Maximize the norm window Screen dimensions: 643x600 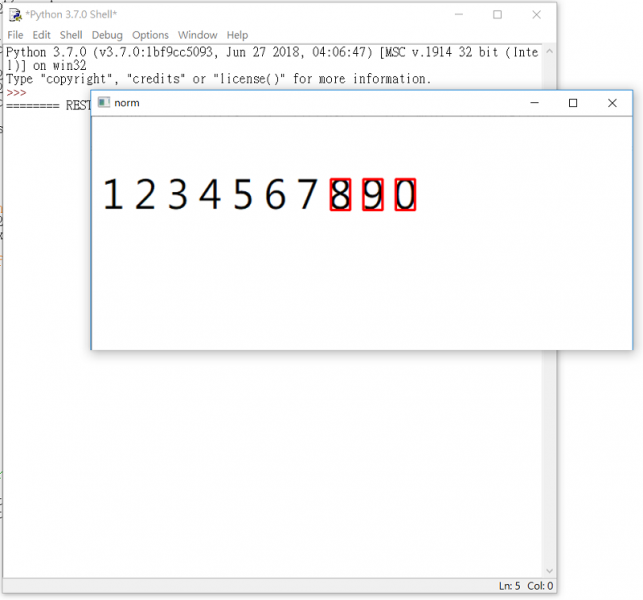[x=573, y=103]
